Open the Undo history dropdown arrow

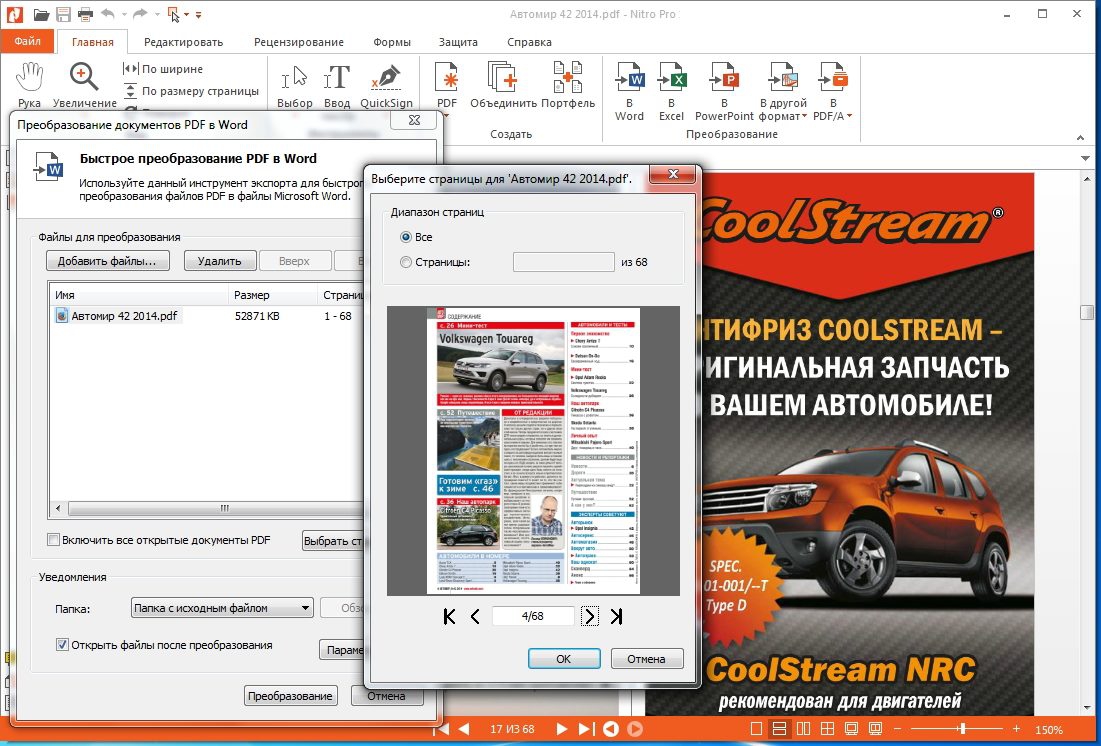tap(124, 15)
